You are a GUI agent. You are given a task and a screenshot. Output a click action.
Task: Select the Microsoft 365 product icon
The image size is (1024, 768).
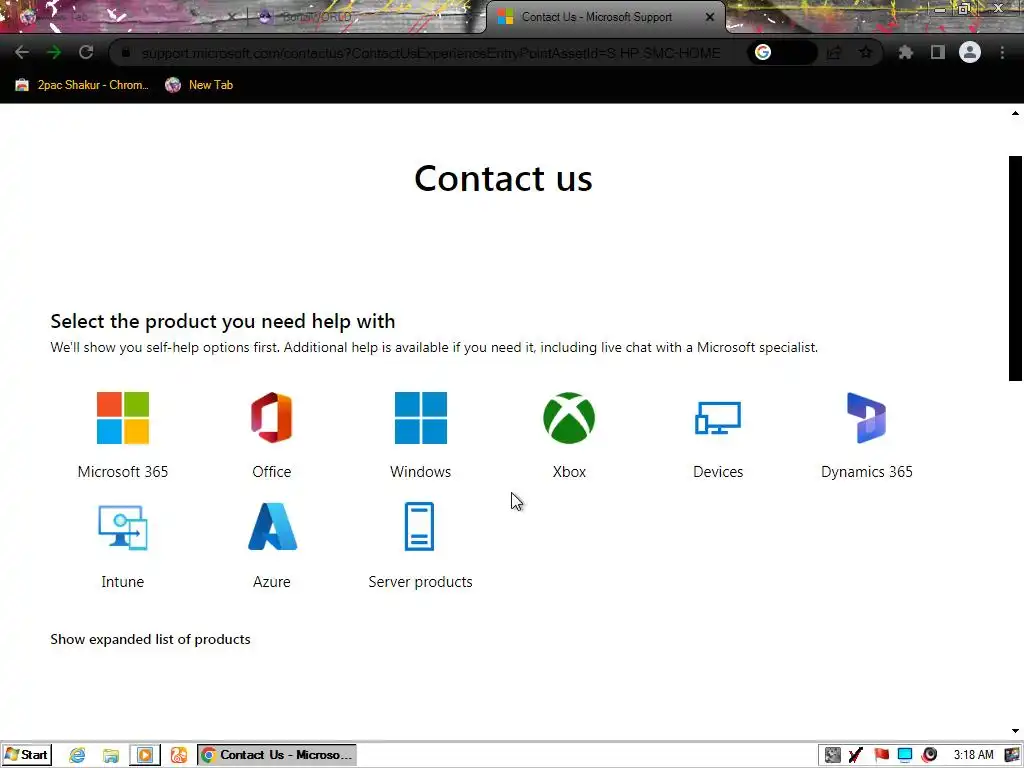(x=123, y=418)
